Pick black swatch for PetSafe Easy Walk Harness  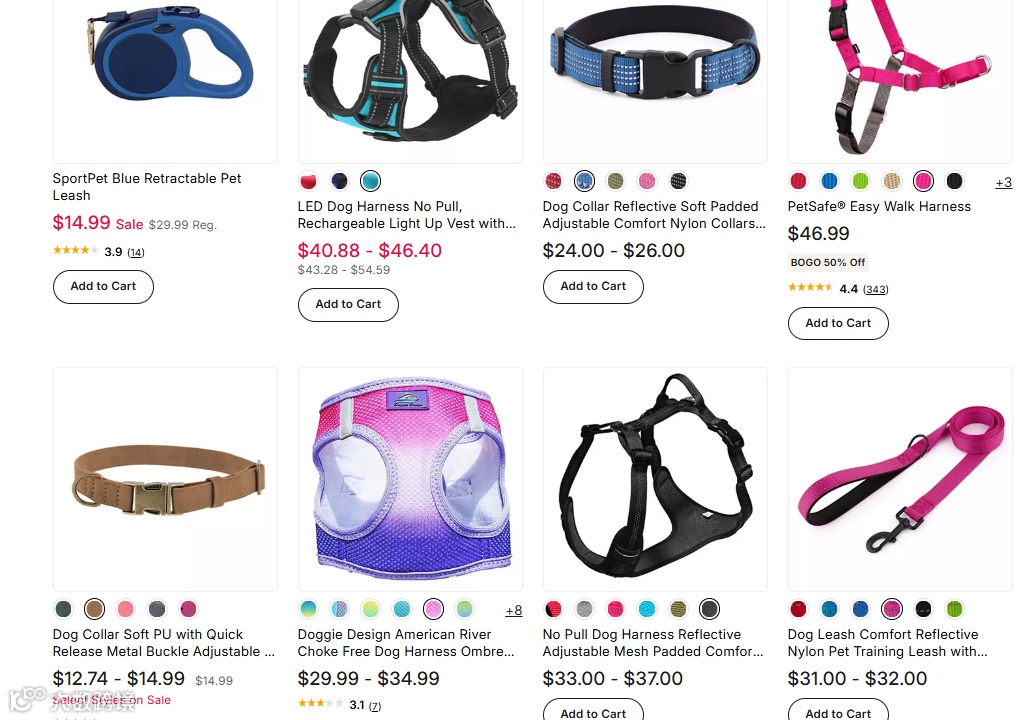(954, 181)
